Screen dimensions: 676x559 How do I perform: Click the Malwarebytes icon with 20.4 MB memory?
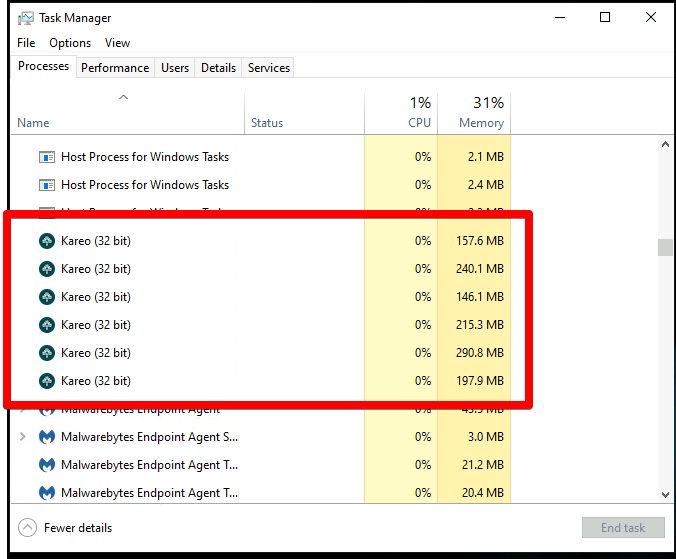click(x=46, y=493)
